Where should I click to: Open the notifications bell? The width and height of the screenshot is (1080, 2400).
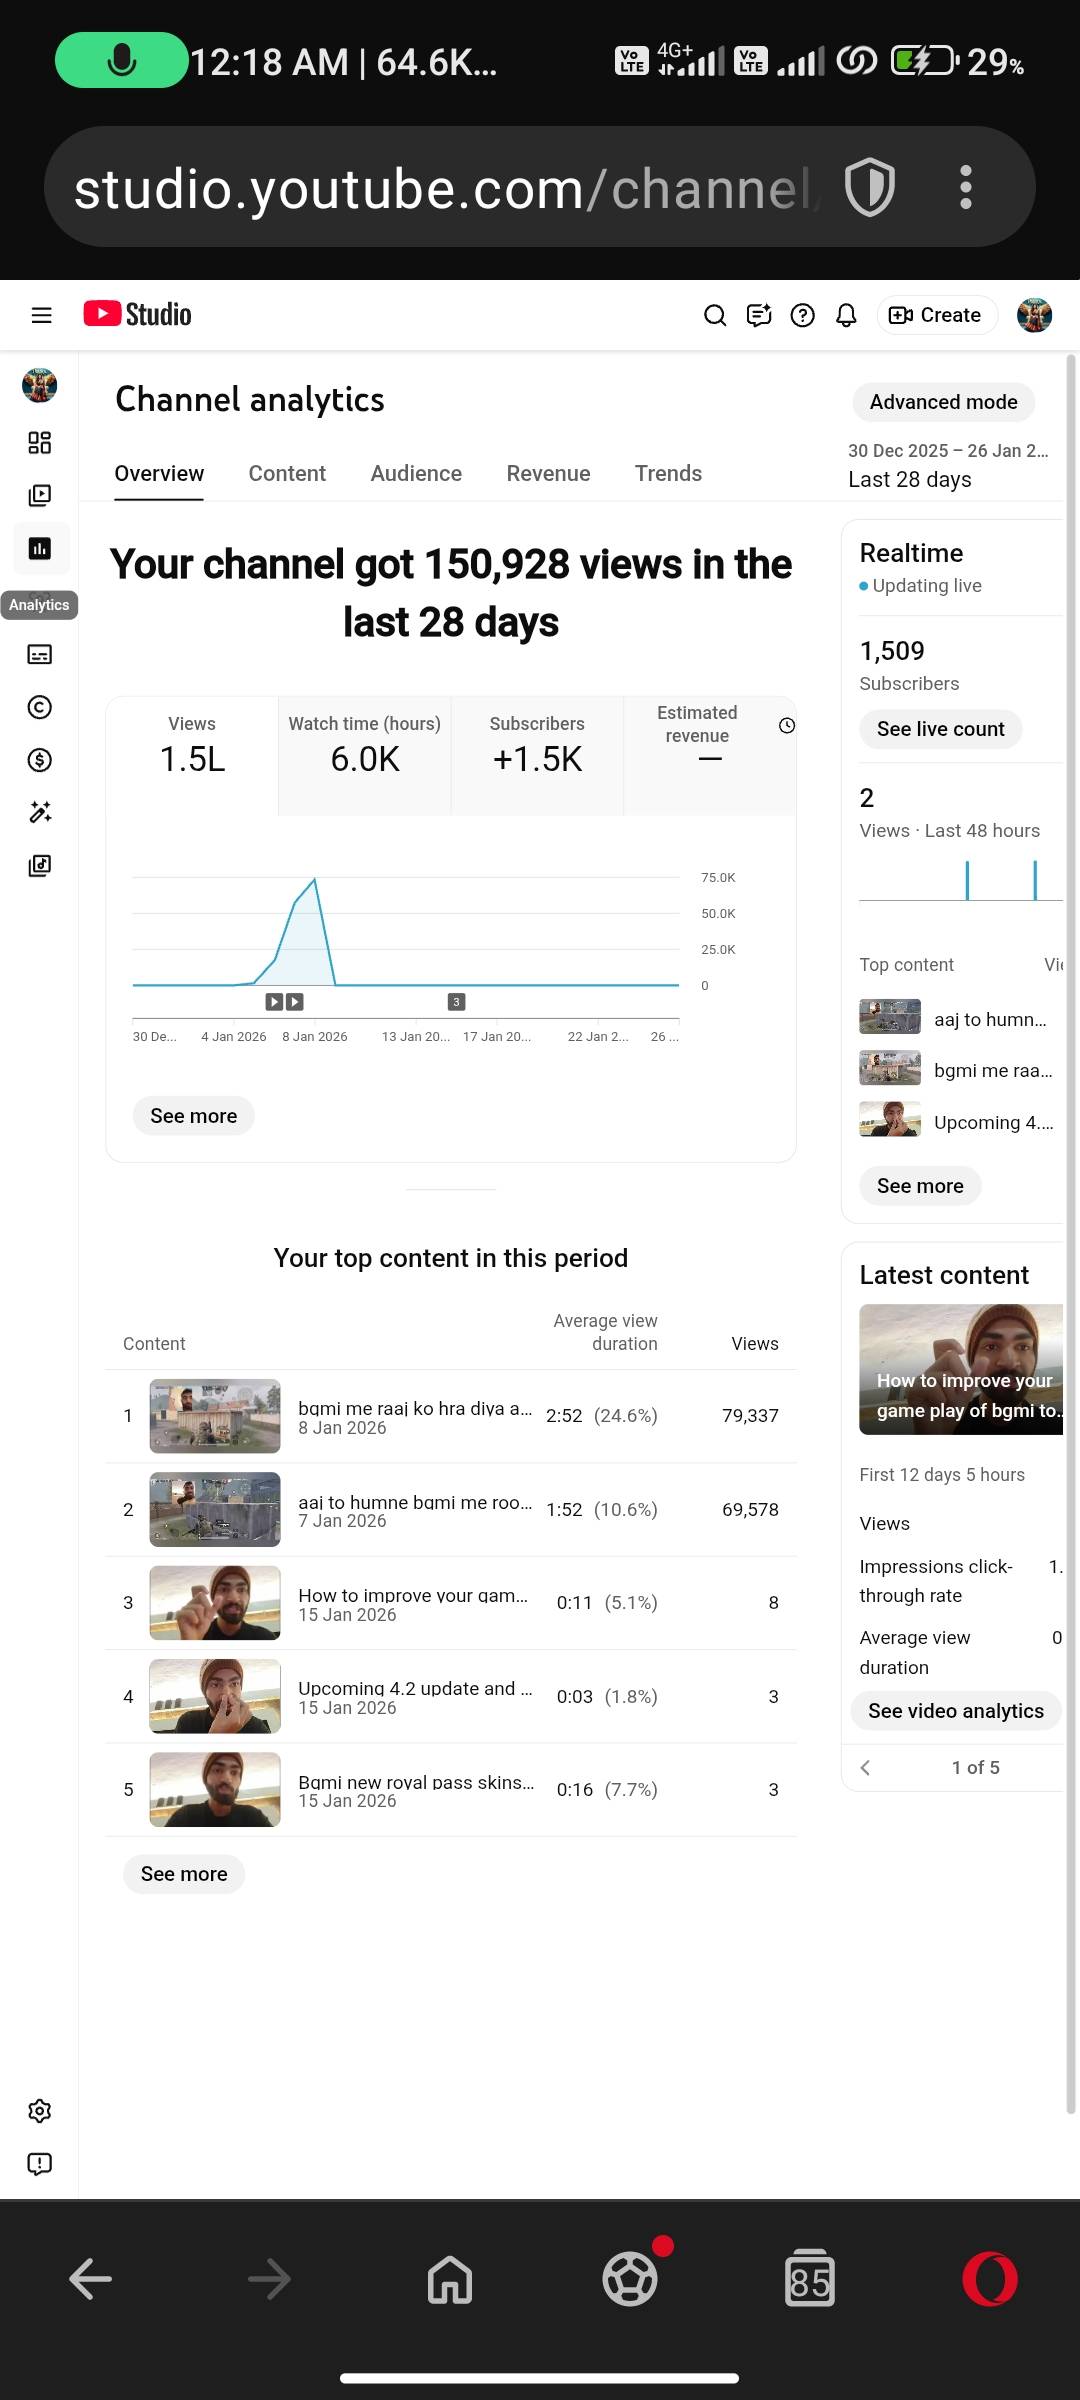tap(846, 316)
